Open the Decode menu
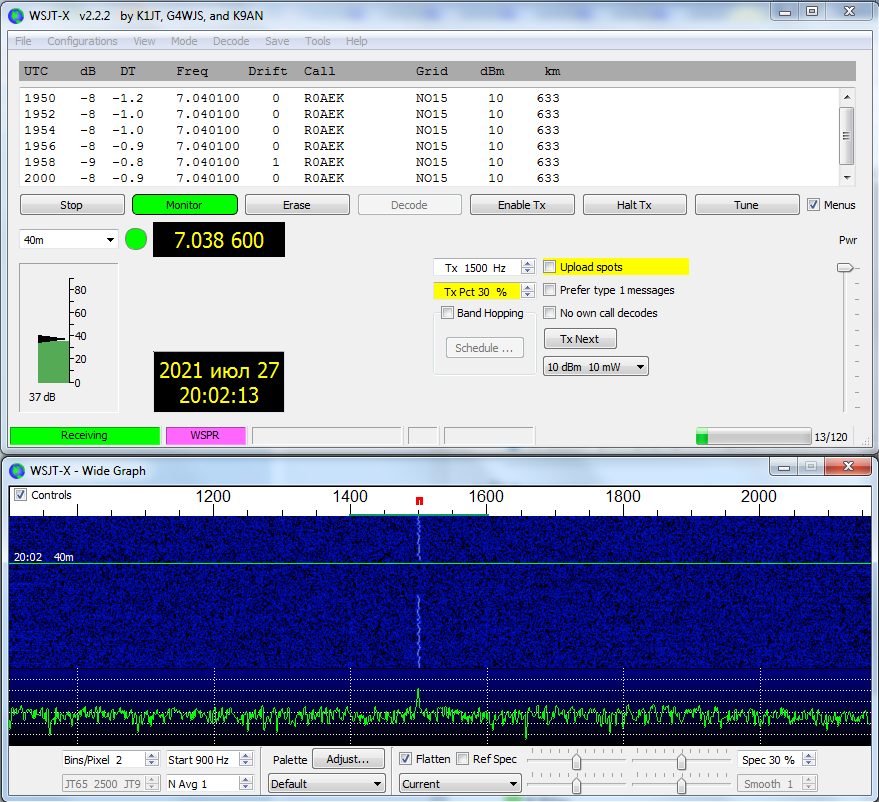879x802 pixels. (x=231, y=41)
